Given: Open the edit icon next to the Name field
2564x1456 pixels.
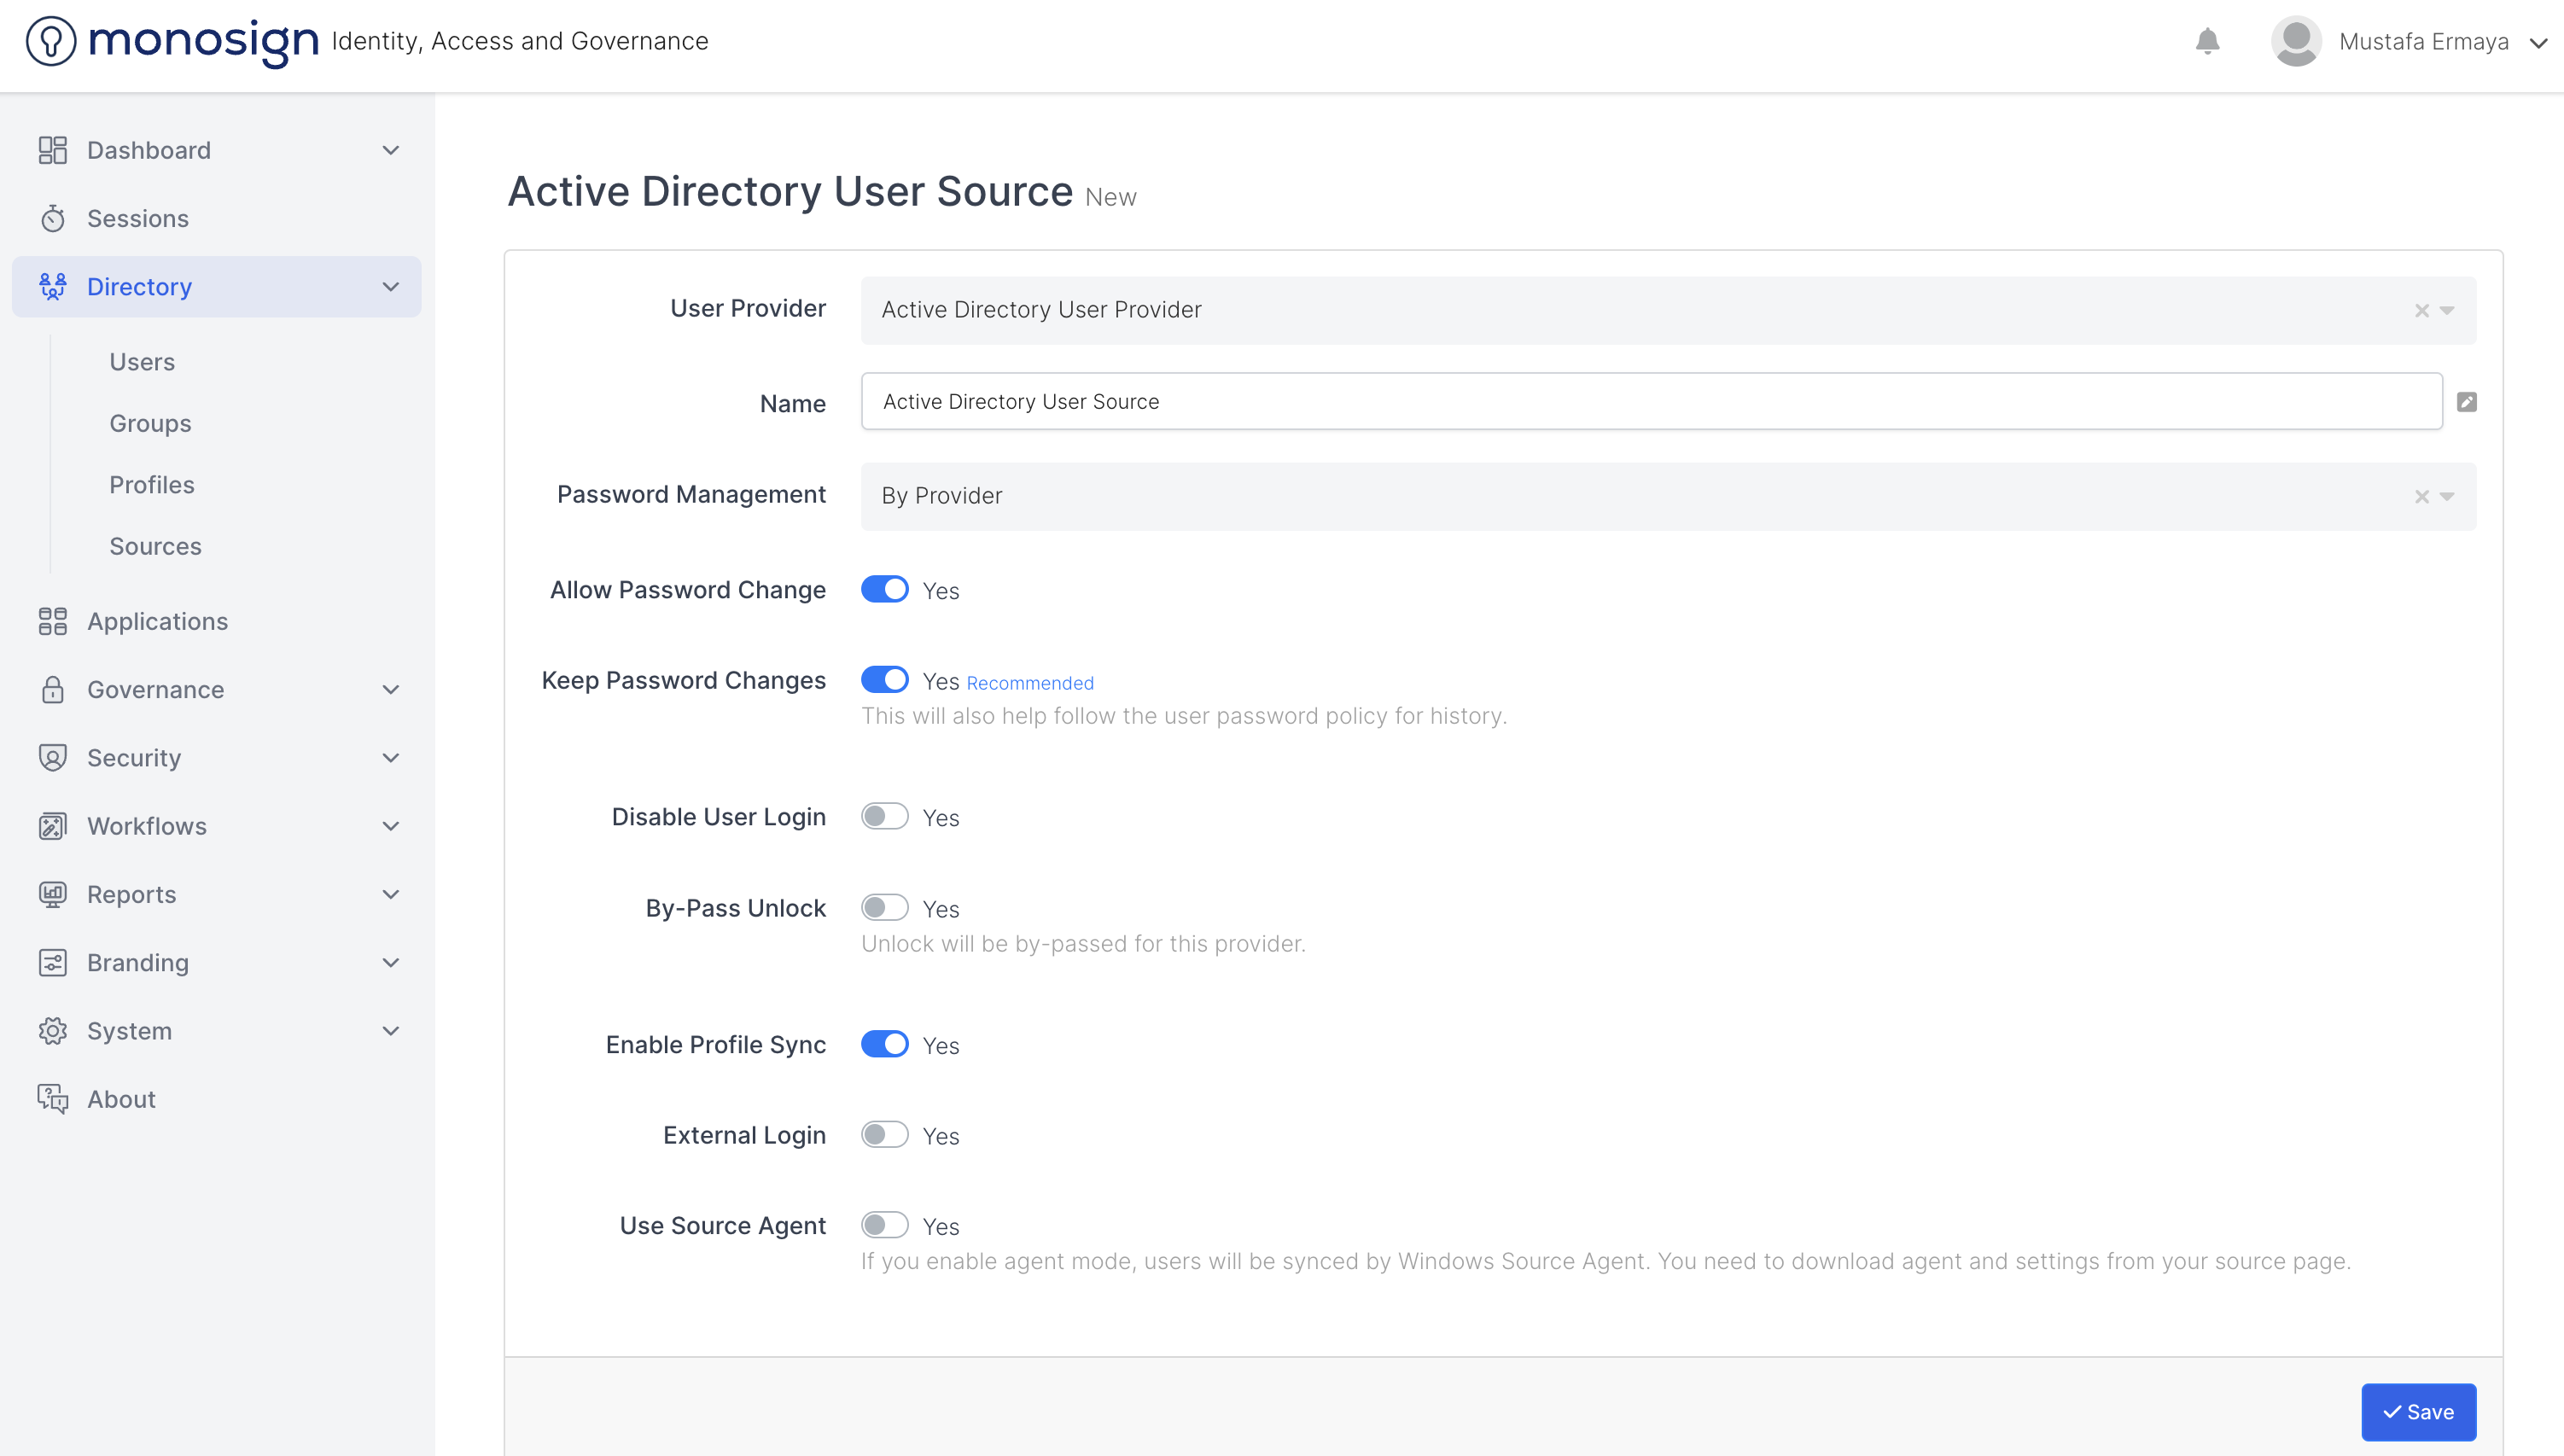Looking at the screenshot, I should coord(2467,401).
